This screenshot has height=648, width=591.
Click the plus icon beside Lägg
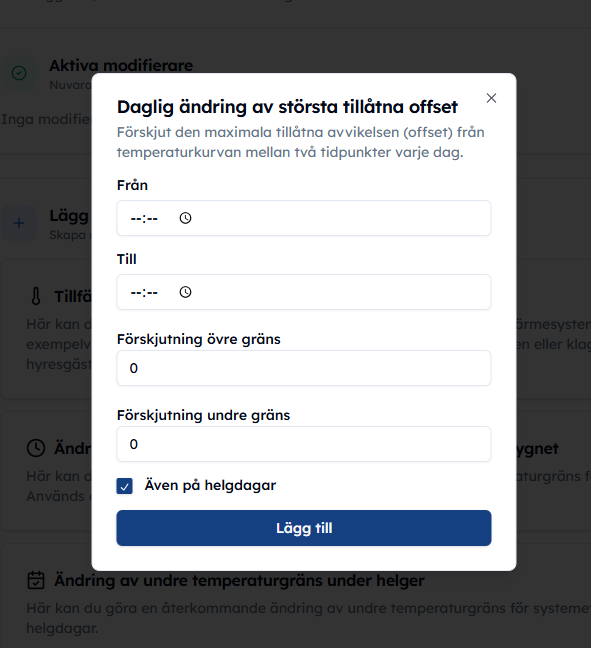(19, 223)
